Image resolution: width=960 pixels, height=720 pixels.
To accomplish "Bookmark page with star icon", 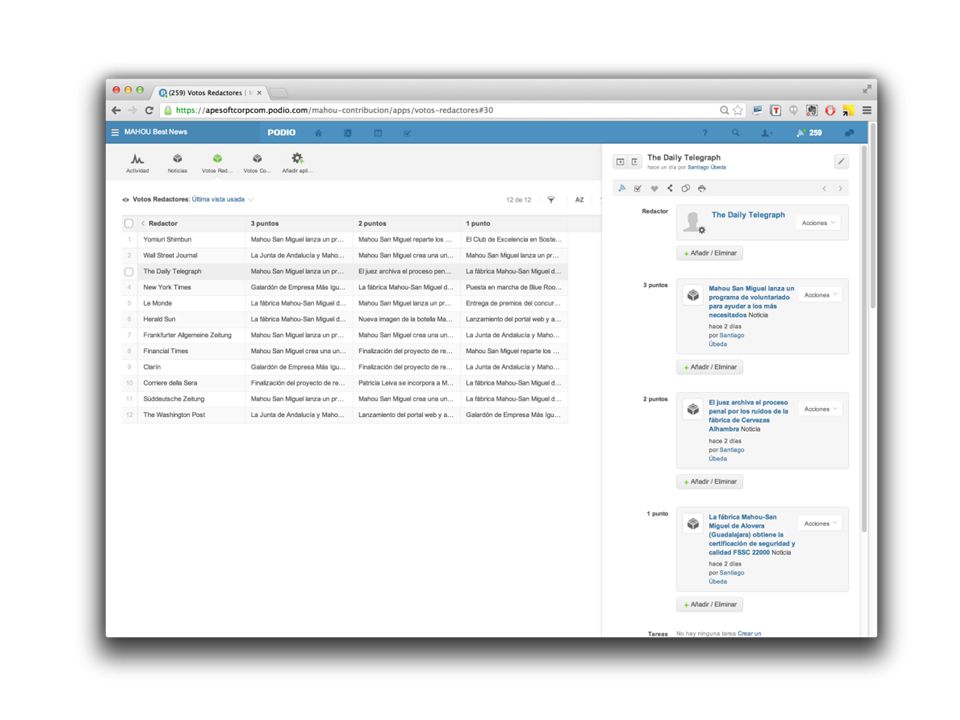I will click(x=738, y=110).
